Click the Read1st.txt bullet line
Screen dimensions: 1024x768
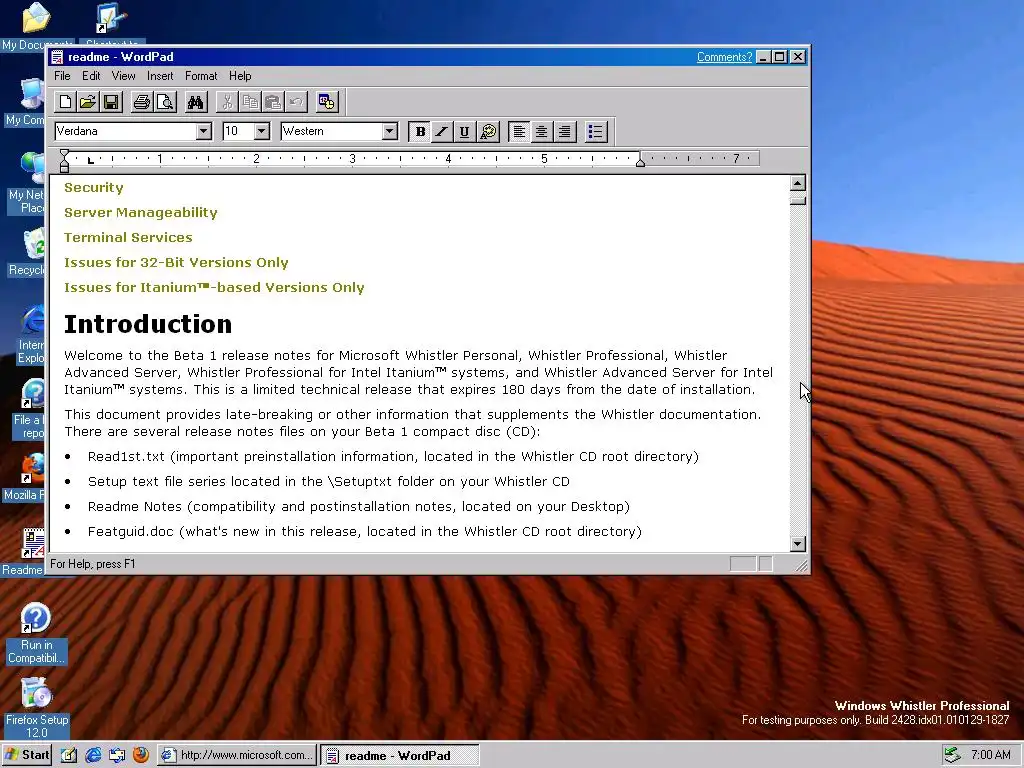pyautogui.click(x=393, y=456)
